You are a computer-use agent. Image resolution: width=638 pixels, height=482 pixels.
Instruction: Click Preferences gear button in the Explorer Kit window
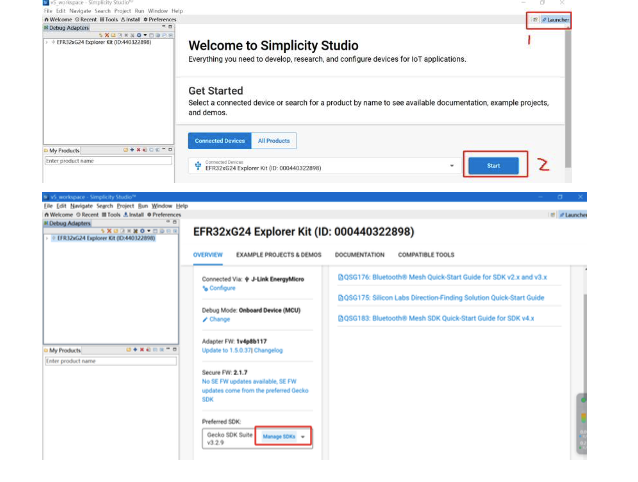(x=164, y=215)
